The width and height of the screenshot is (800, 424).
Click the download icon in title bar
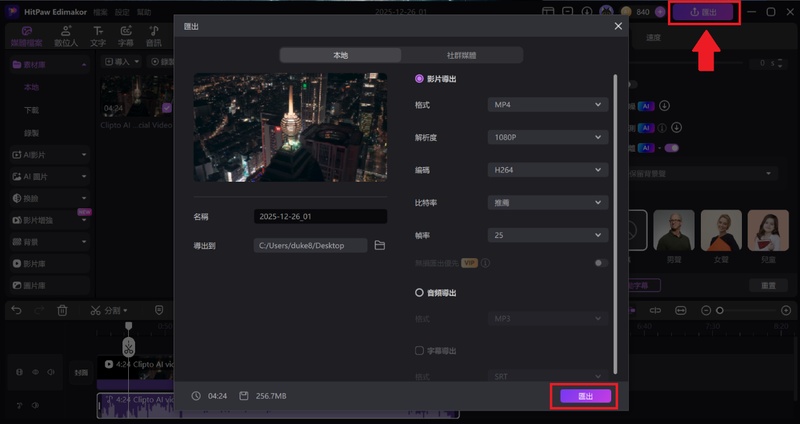pos(587,12)
